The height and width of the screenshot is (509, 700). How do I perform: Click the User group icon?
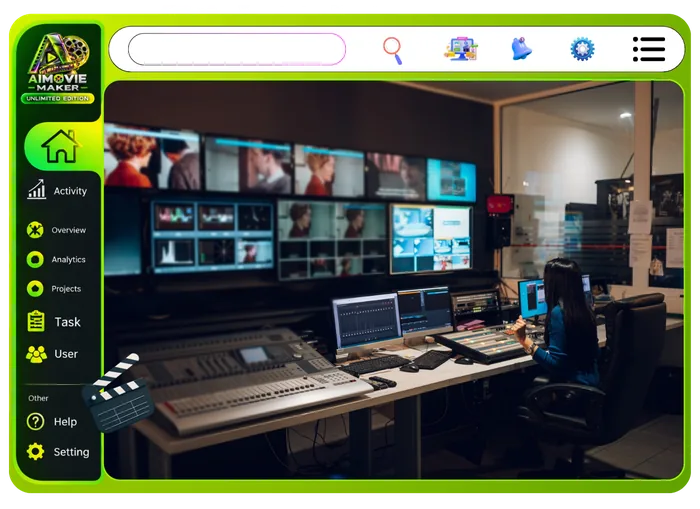pos(36,354)
